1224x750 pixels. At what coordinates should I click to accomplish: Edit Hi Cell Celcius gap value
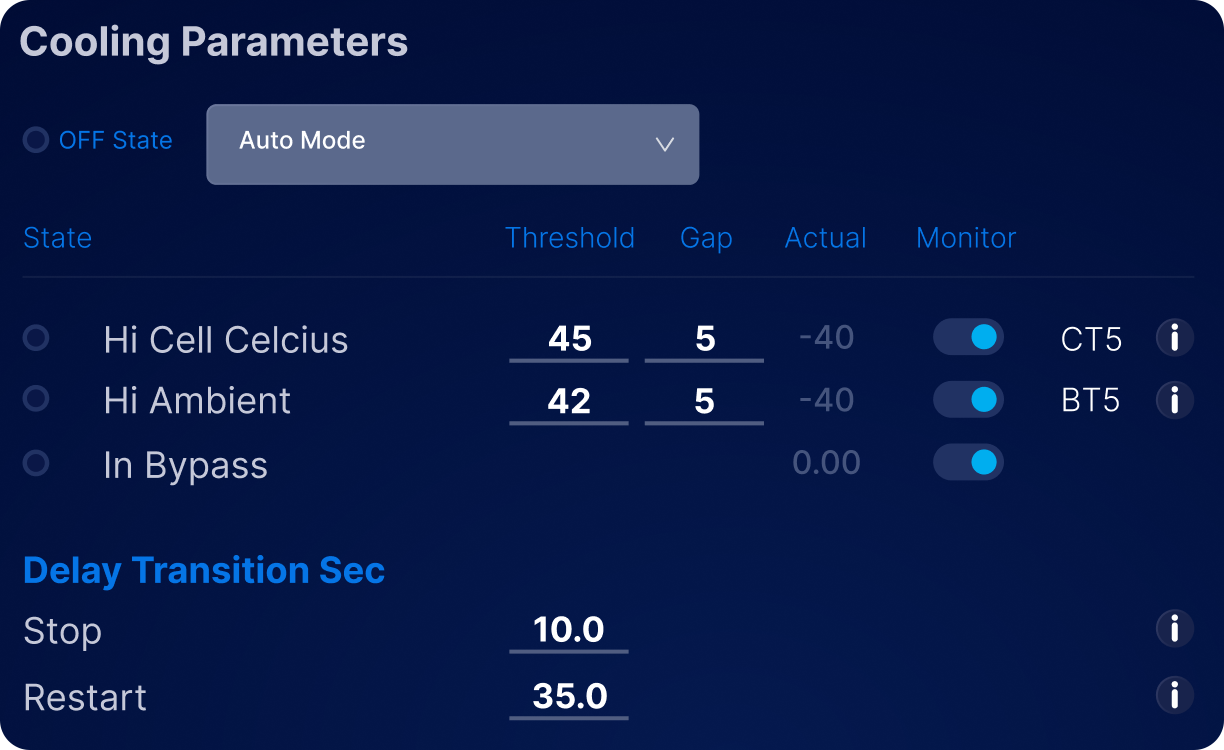(705, 339)
